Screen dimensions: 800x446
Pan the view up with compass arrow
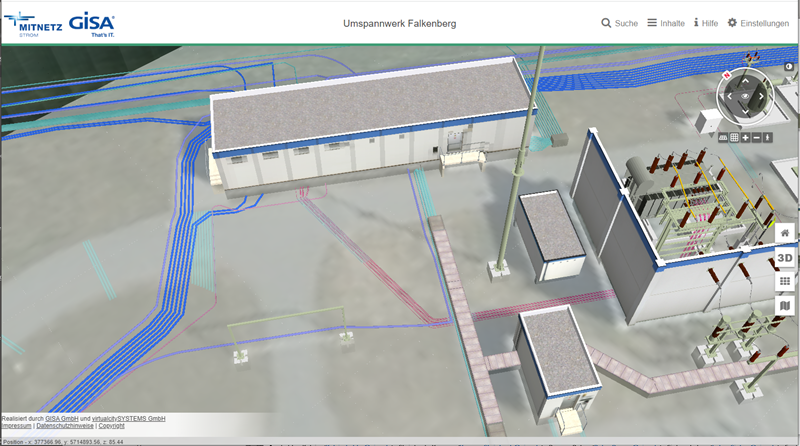click(x=745, y=81)
